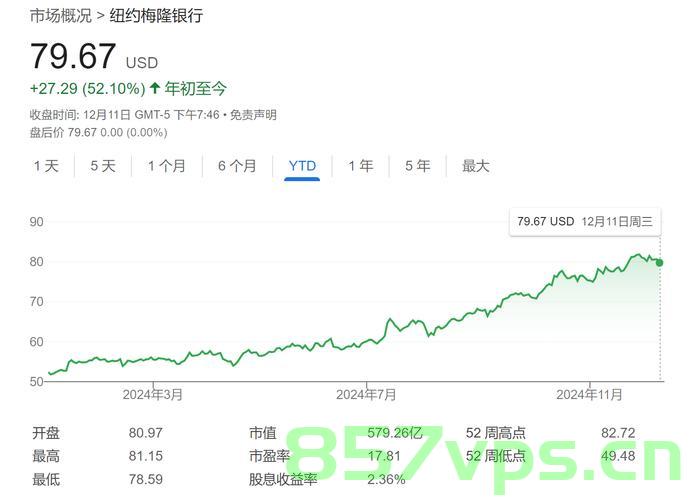Select the YTD range tab
Viewport: 698px width, 500px height.
coord(302,166)
